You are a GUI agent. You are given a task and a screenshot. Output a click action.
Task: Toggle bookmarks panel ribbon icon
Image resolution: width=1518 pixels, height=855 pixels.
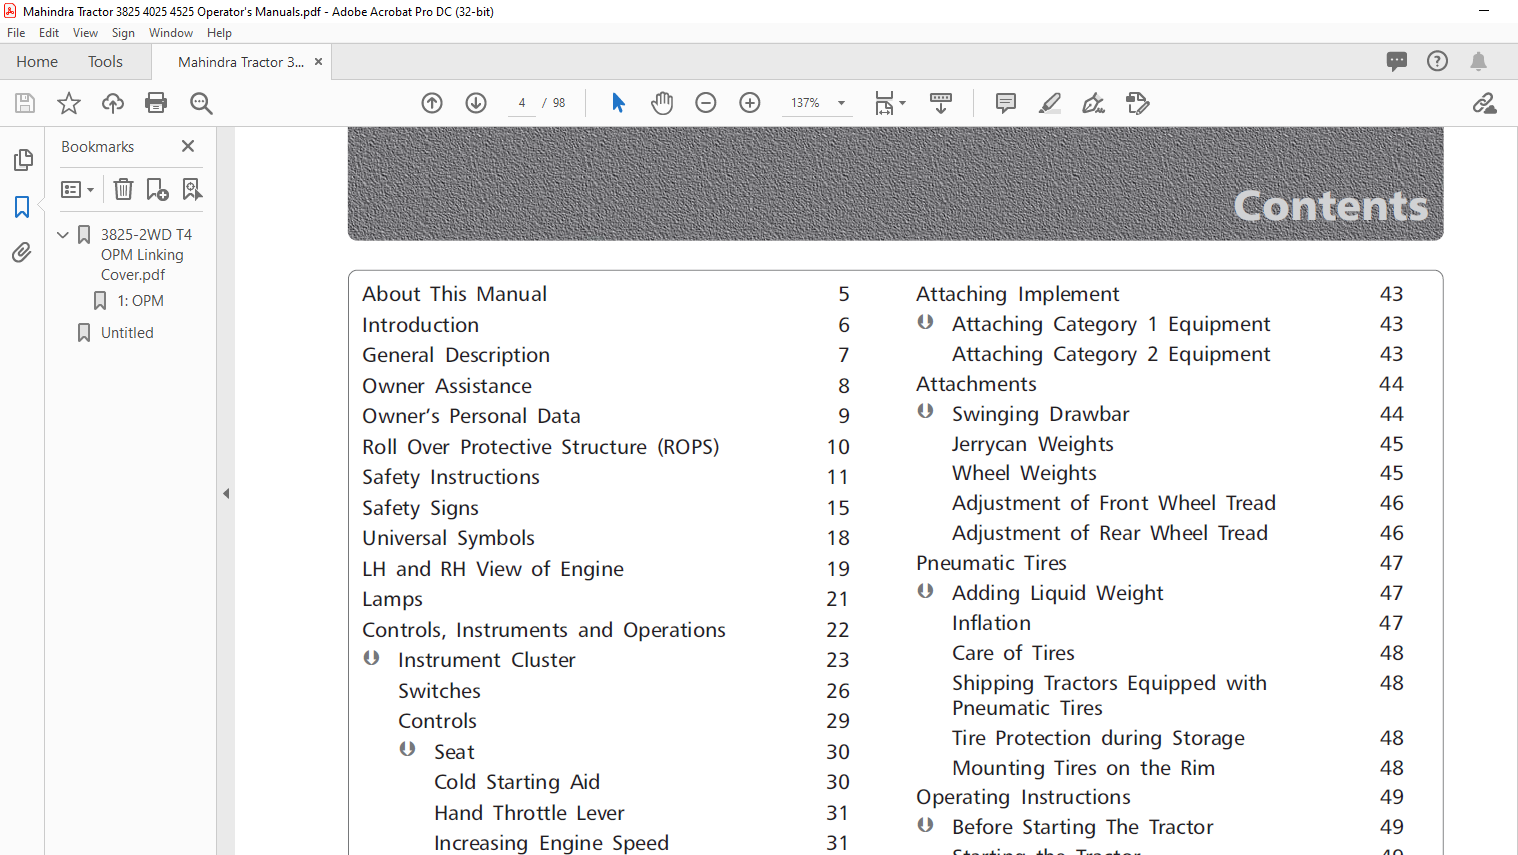(x=22, y=207)
